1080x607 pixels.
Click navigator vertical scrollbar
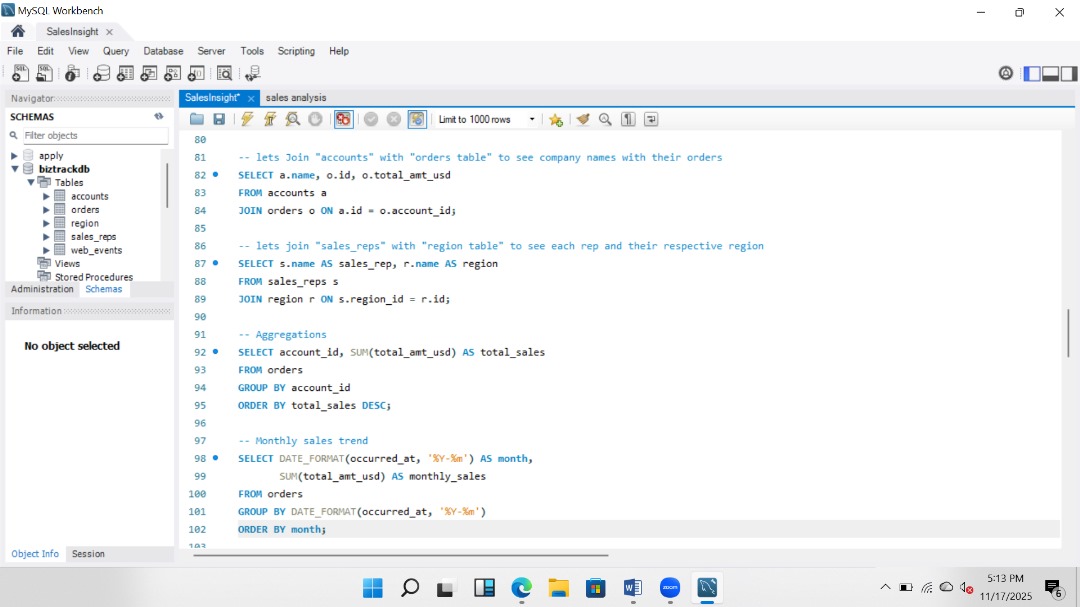tap(167, 186)
